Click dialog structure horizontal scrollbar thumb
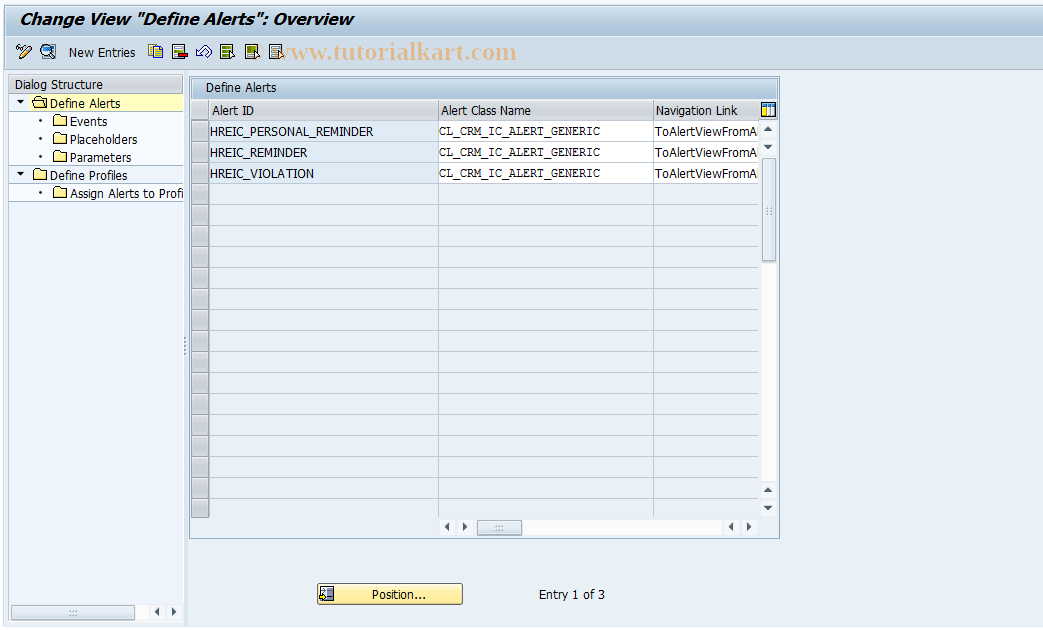This screenshot has height=630, width=1043. click(x=73, y=612)
